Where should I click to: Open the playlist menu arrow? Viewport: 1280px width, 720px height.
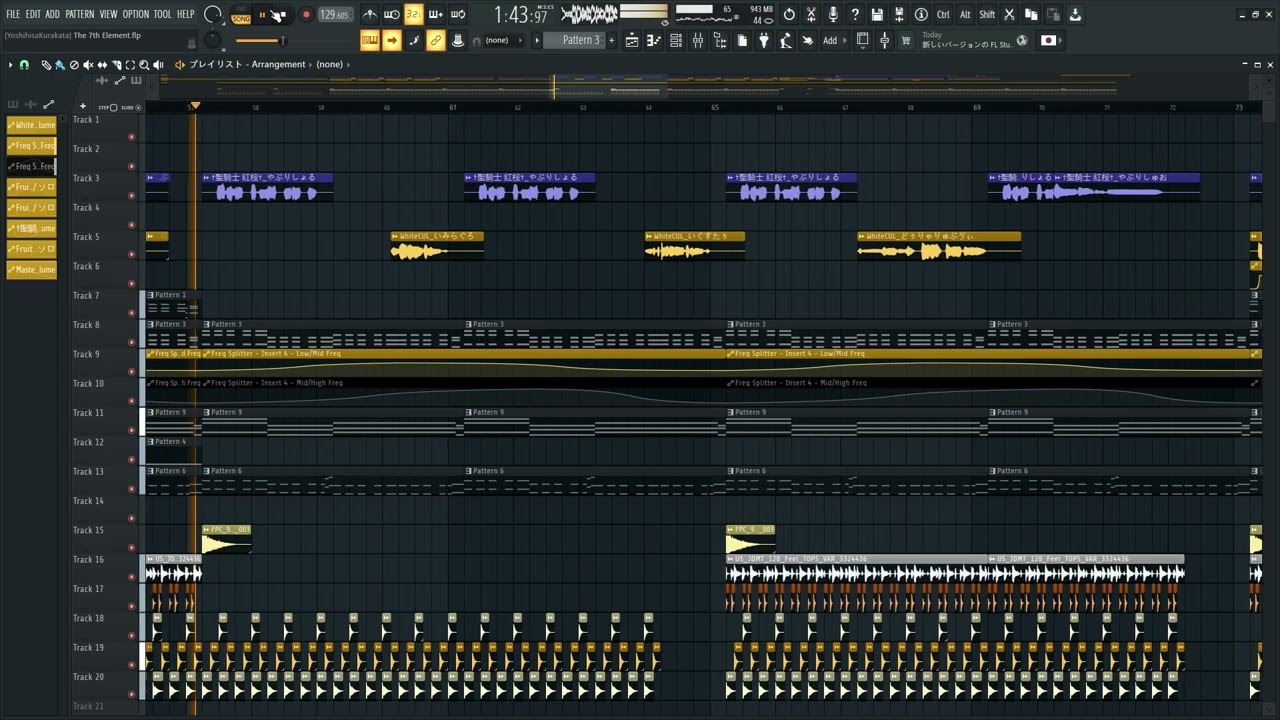click(10, 64)
